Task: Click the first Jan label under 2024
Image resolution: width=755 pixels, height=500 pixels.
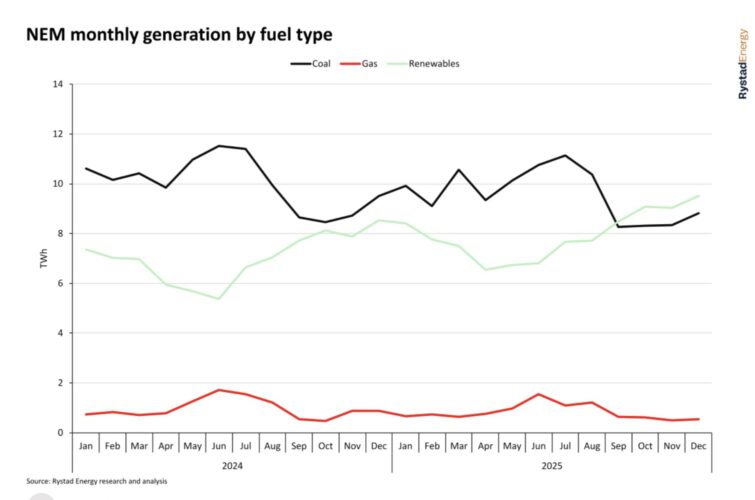Action: coord(87,447)
